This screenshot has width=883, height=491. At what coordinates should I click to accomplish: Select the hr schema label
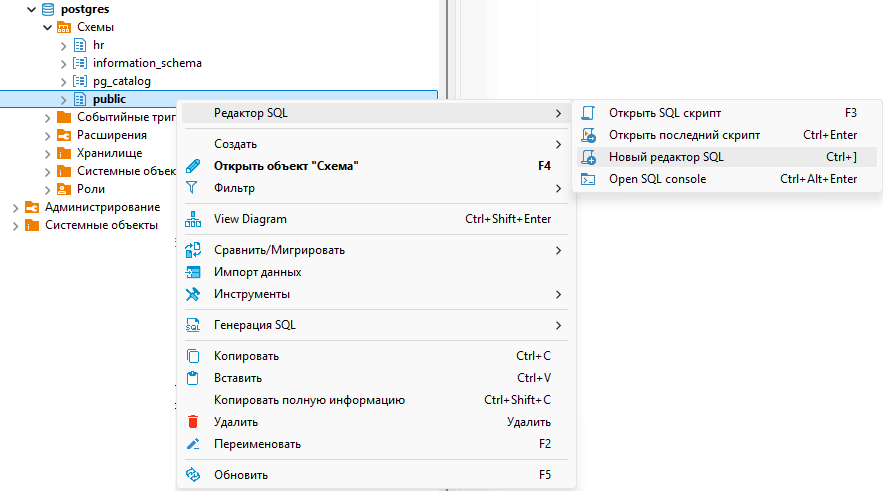click(x=99, y=45)
